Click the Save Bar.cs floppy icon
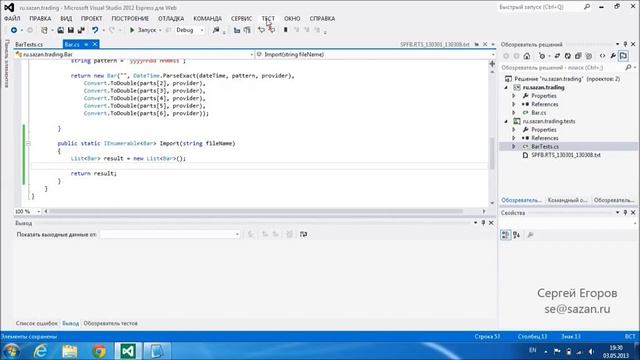Viewport: 640px width, 360px height. [71, 30]
